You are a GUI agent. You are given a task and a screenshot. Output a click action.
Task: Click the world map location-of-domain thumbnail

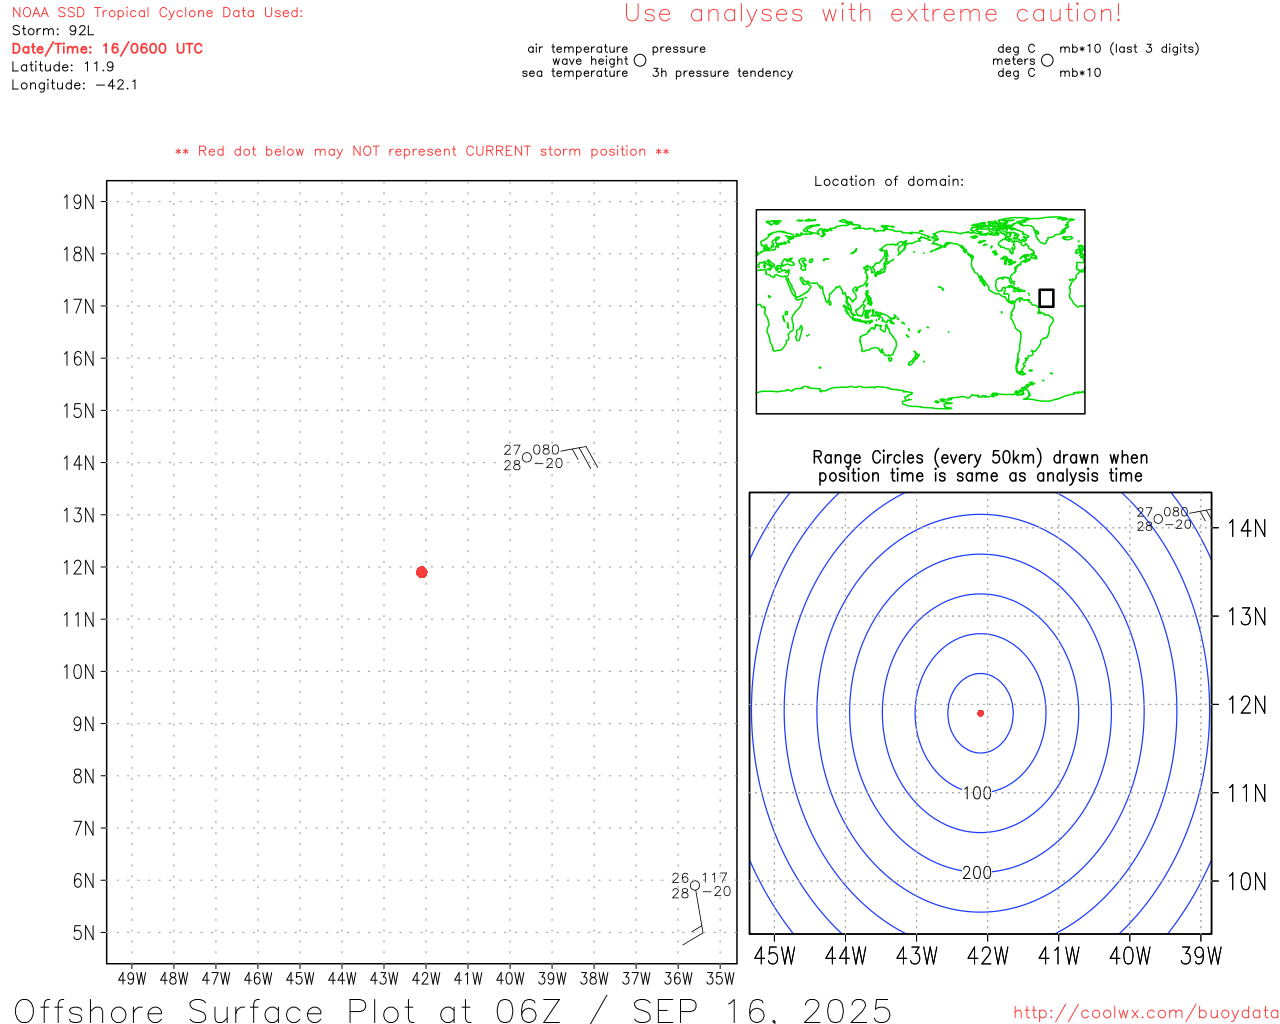click(920, 312)
